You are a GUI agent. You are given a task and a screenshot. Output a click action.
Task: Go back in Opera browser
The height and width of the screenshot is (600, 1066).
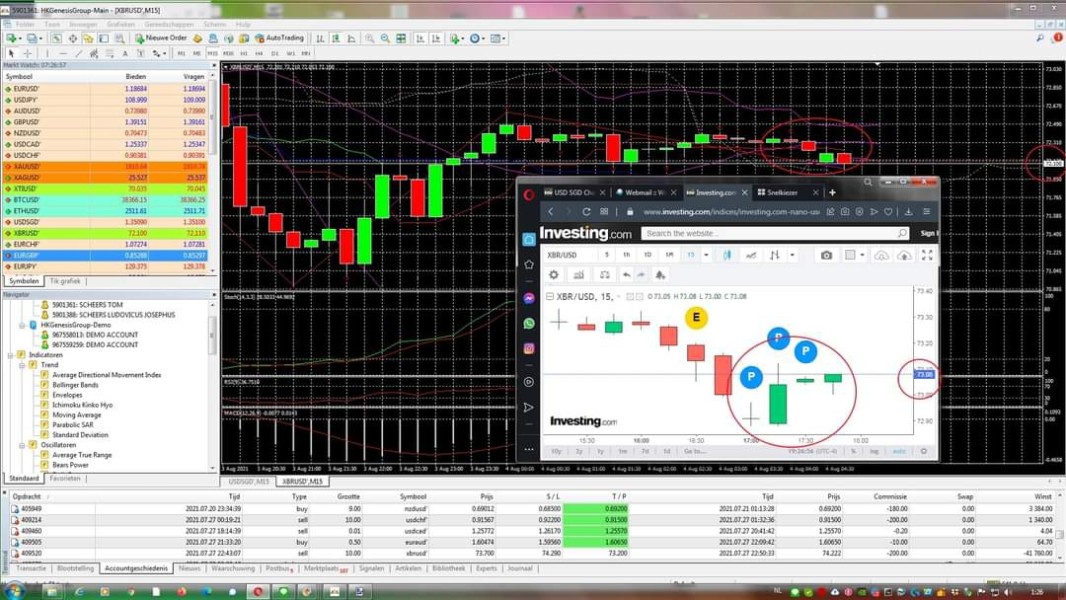tap(551, 212)
